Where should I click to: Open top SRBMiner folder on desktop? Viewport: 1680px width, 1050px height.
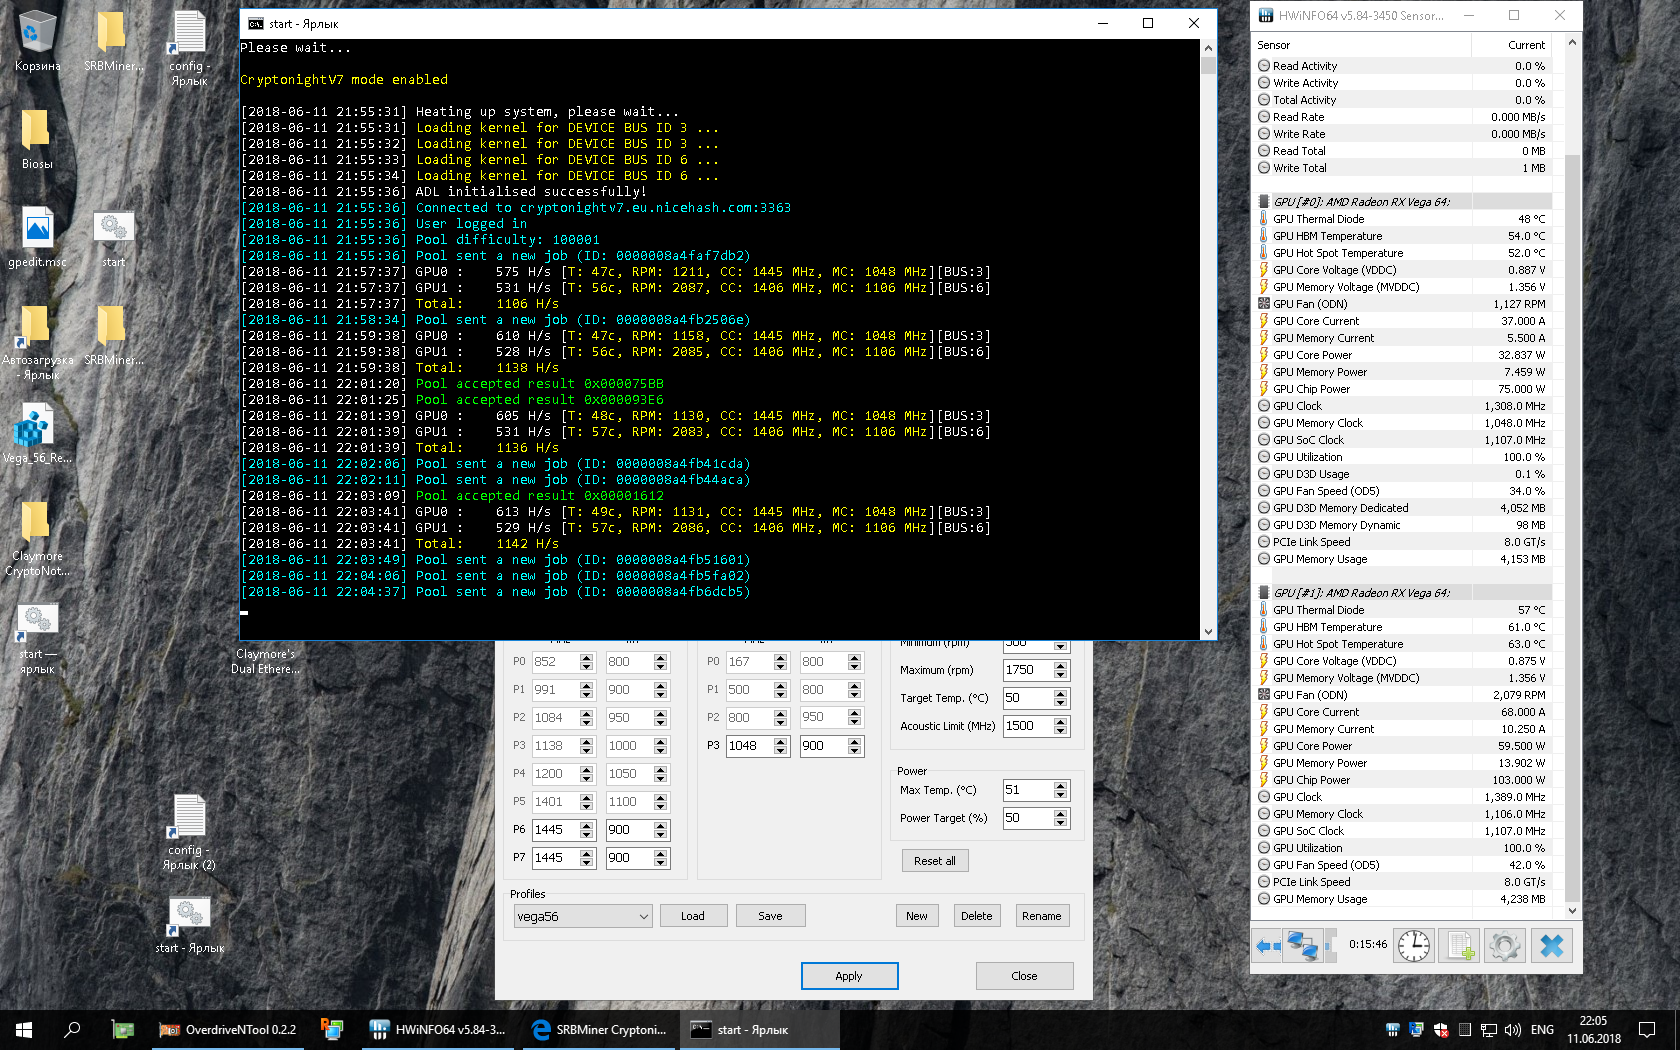pyautogui.click(x=113, y=41)
